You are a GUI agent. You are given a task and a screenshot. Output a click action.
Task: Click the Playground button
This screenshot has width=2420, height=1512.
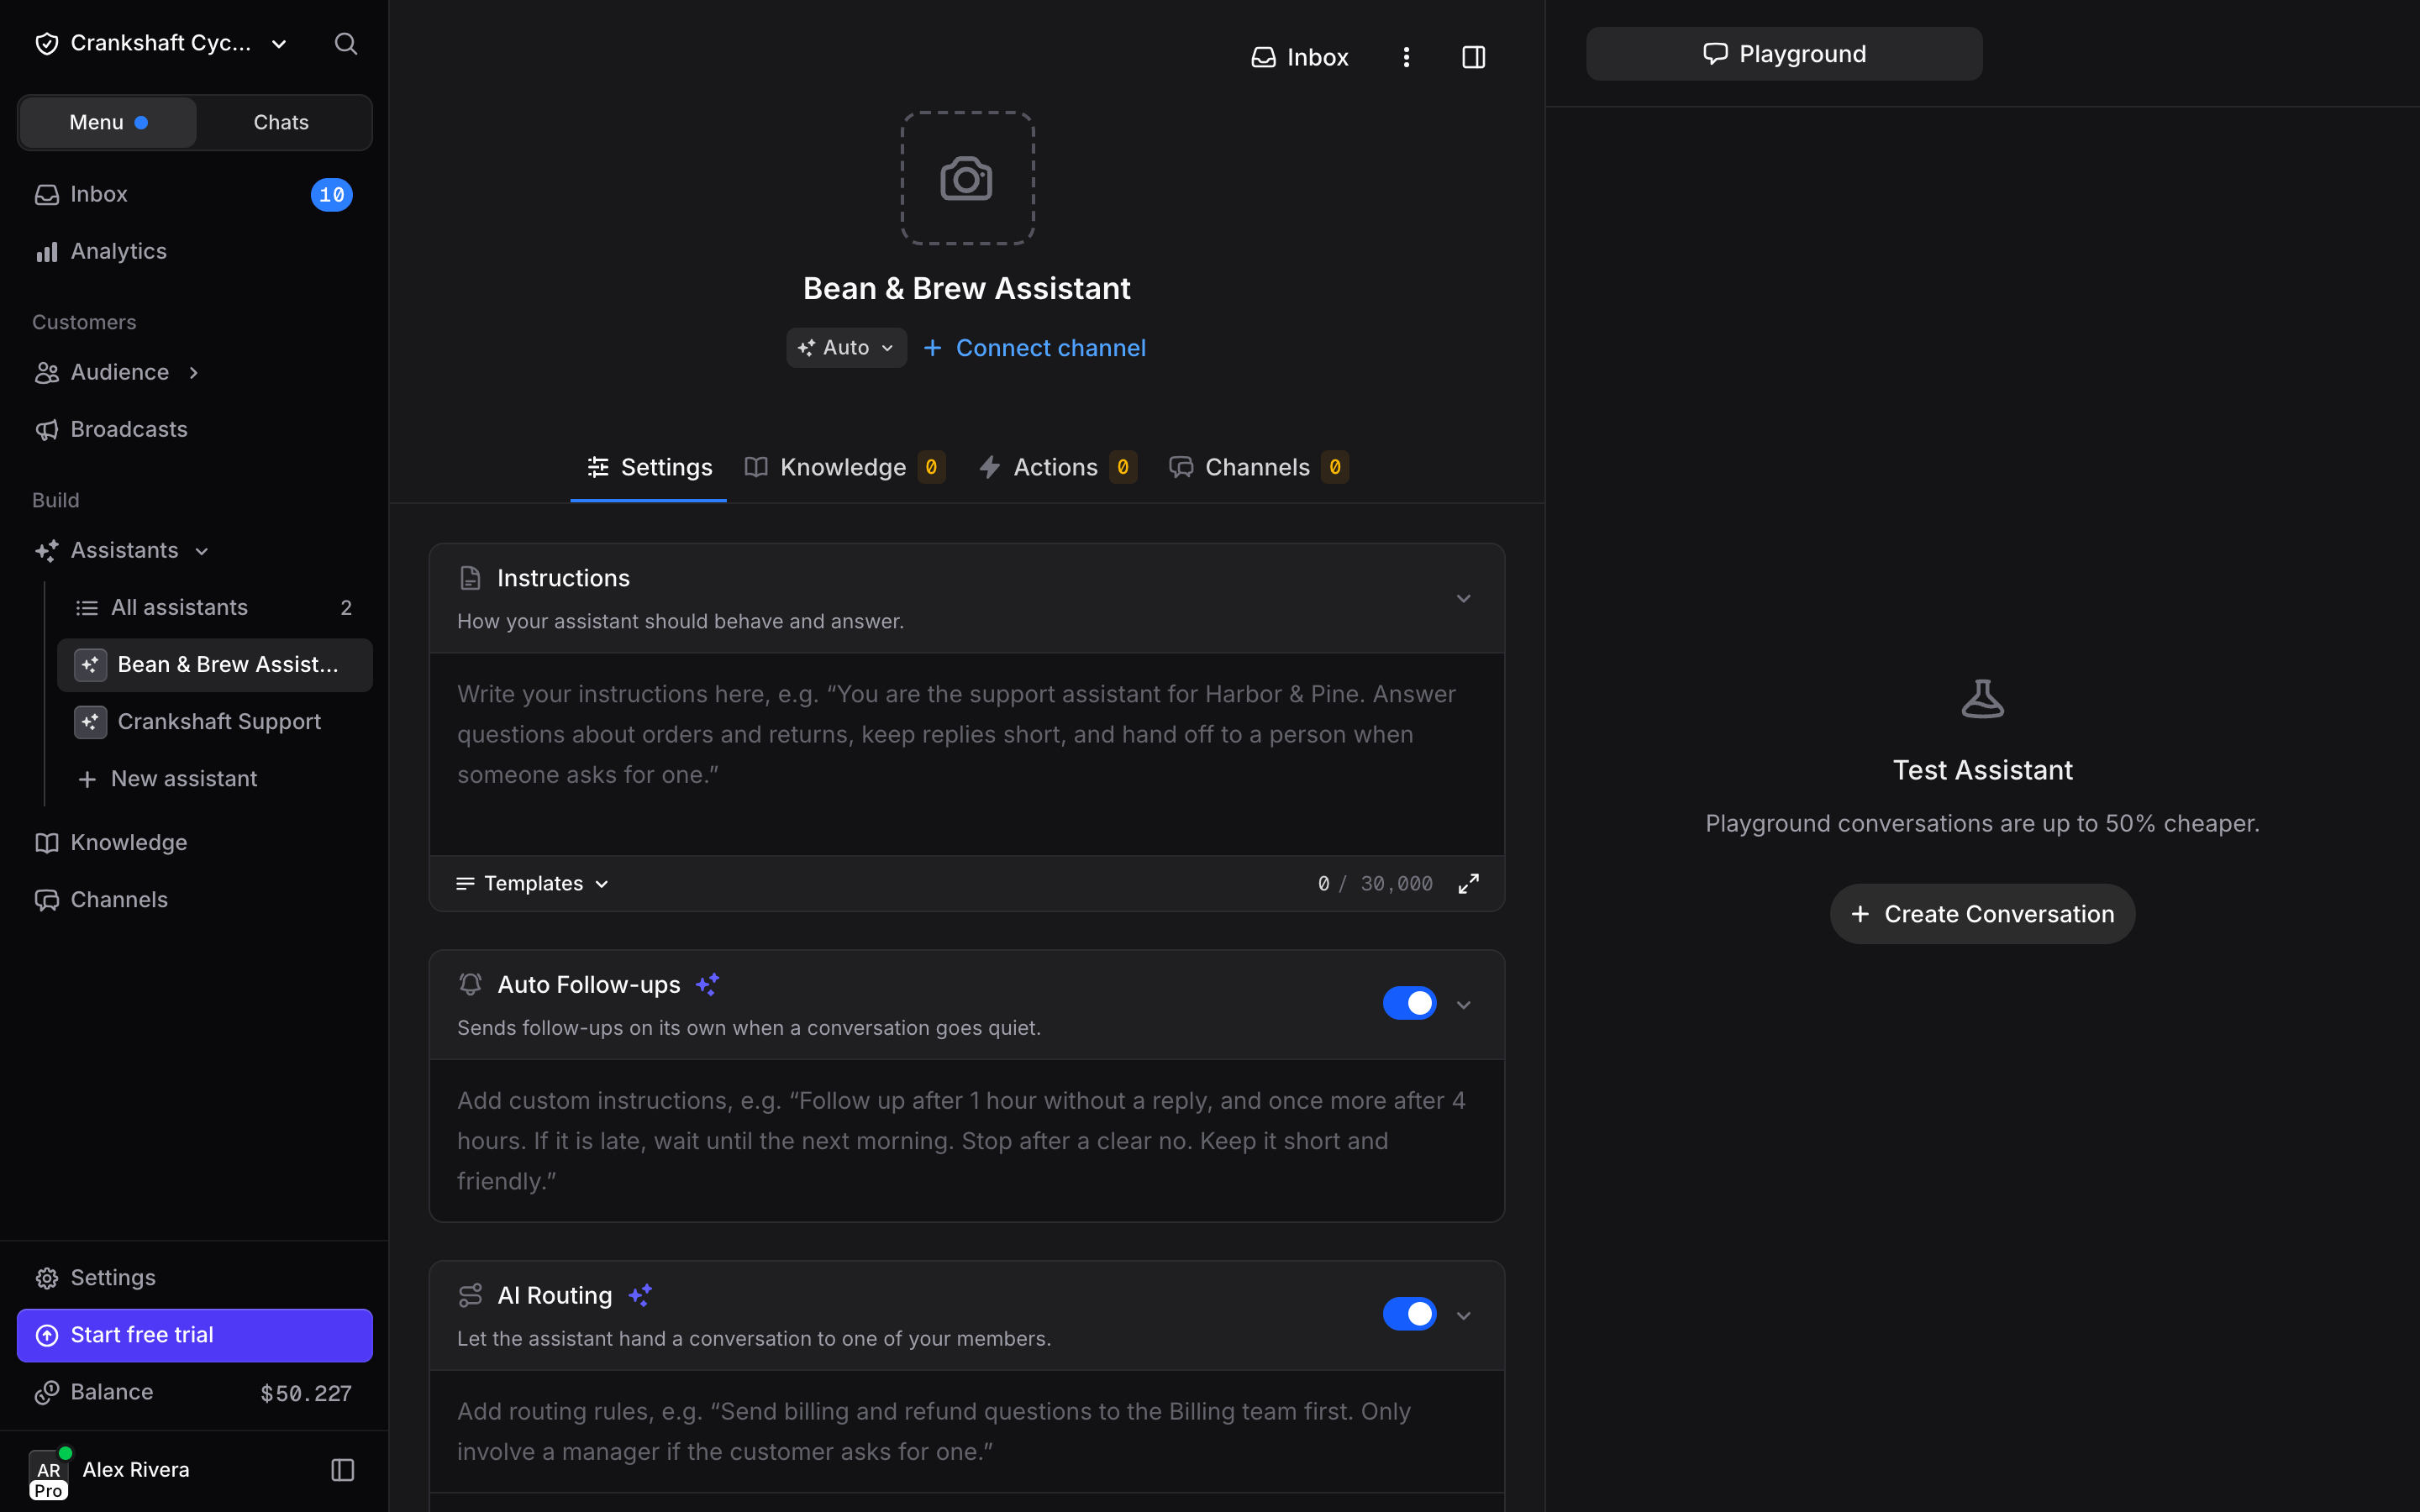click(x=1784, y=54)
